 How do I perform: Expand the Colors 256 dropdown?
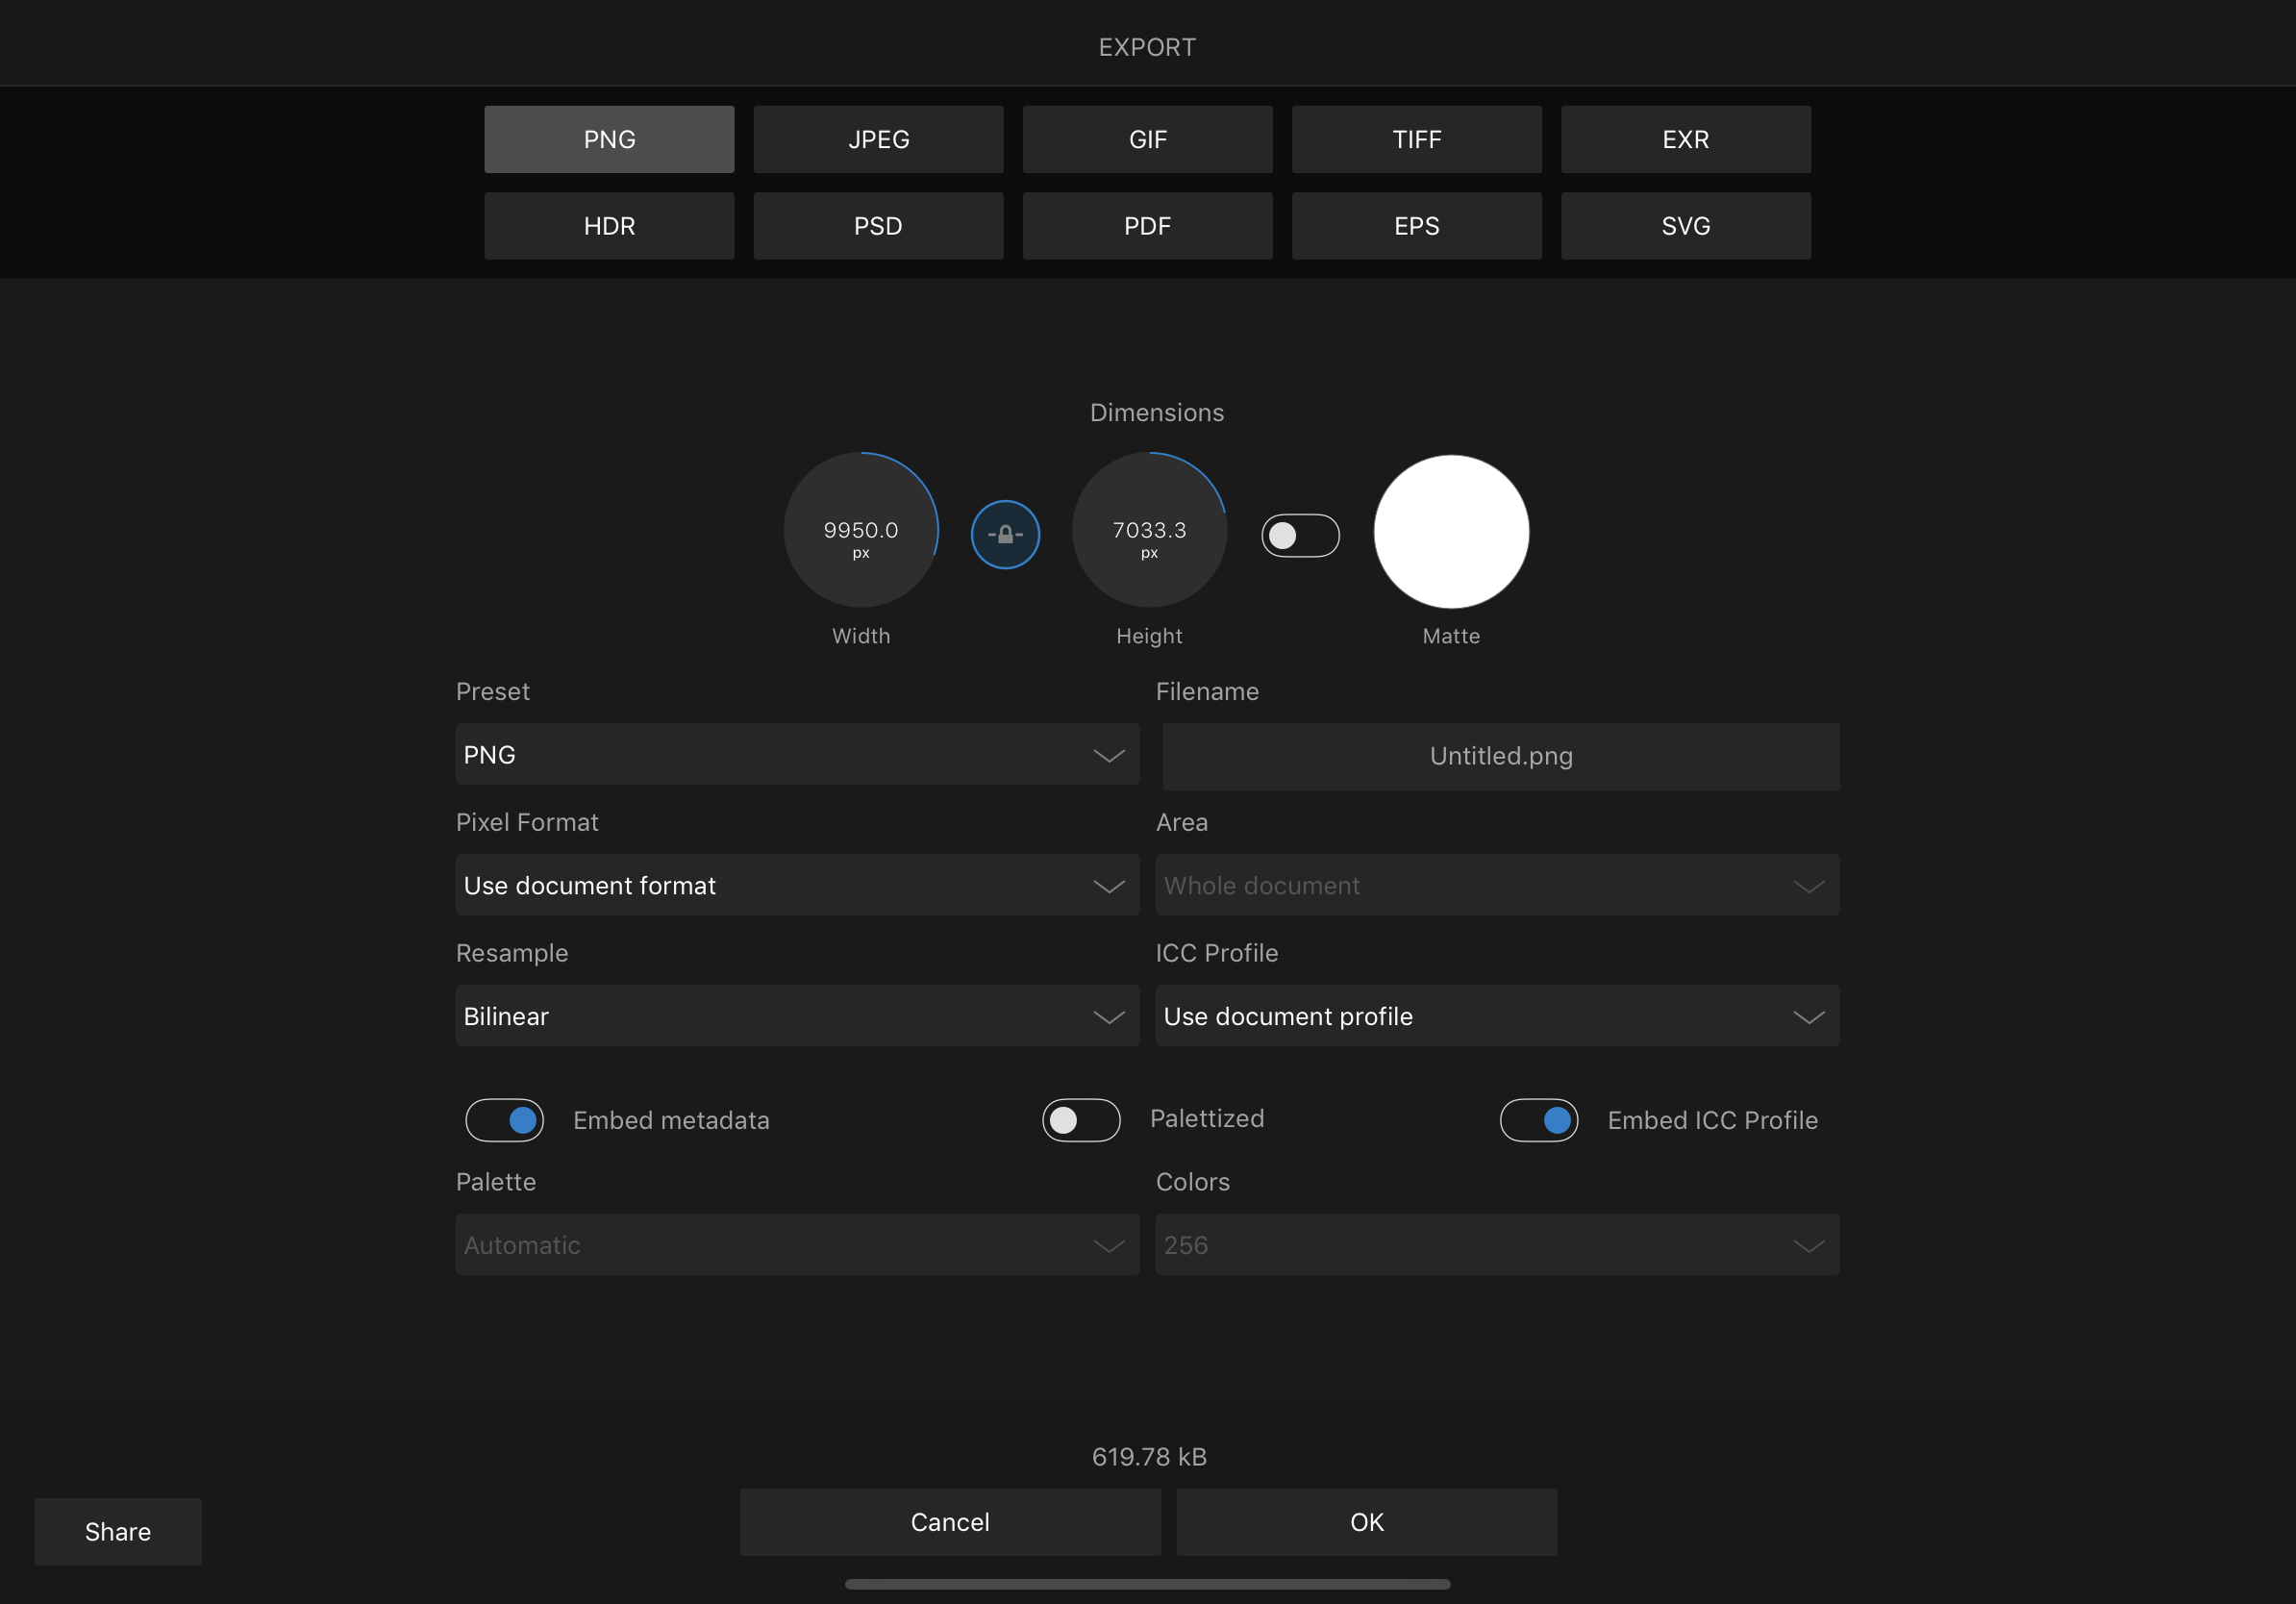(1497, 1245)
